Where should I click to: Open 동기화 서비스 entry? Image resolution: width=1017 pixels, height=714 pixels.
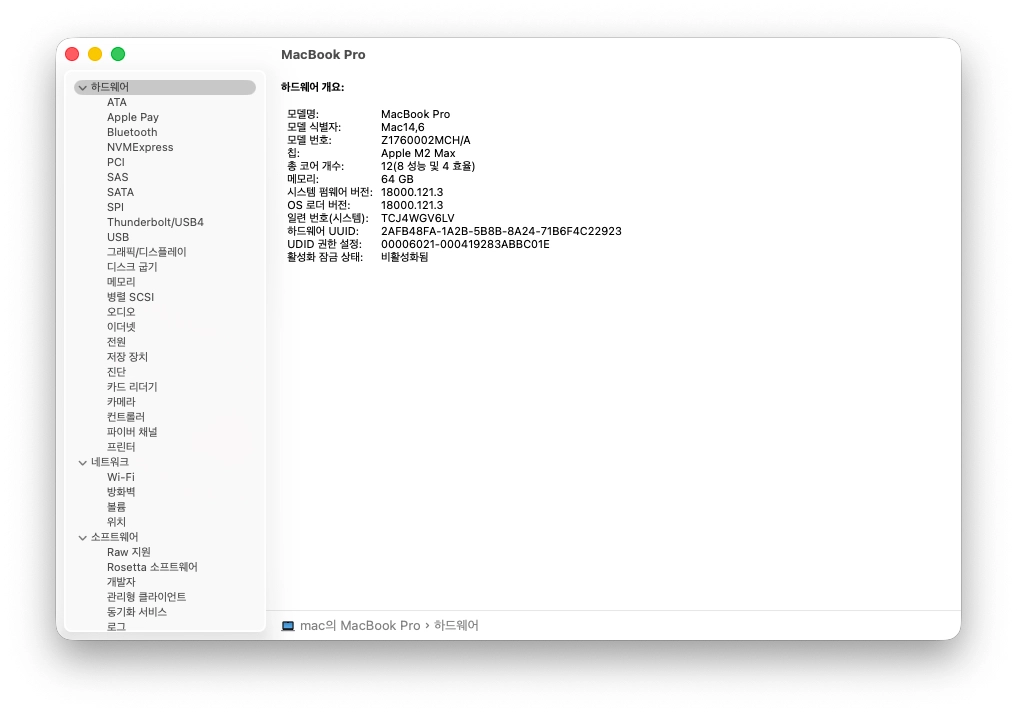[x=137, y=612]
